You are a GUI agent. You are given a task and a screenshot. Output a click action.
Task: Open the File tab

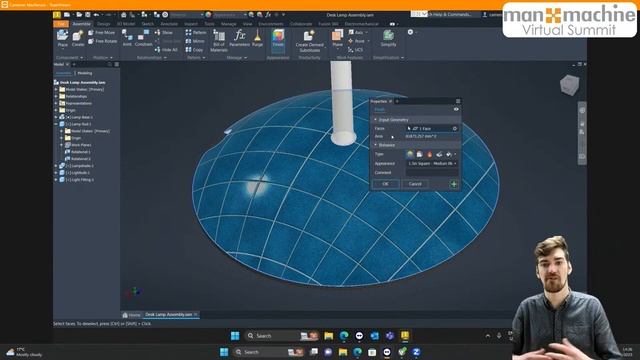(x=61, y=24)
